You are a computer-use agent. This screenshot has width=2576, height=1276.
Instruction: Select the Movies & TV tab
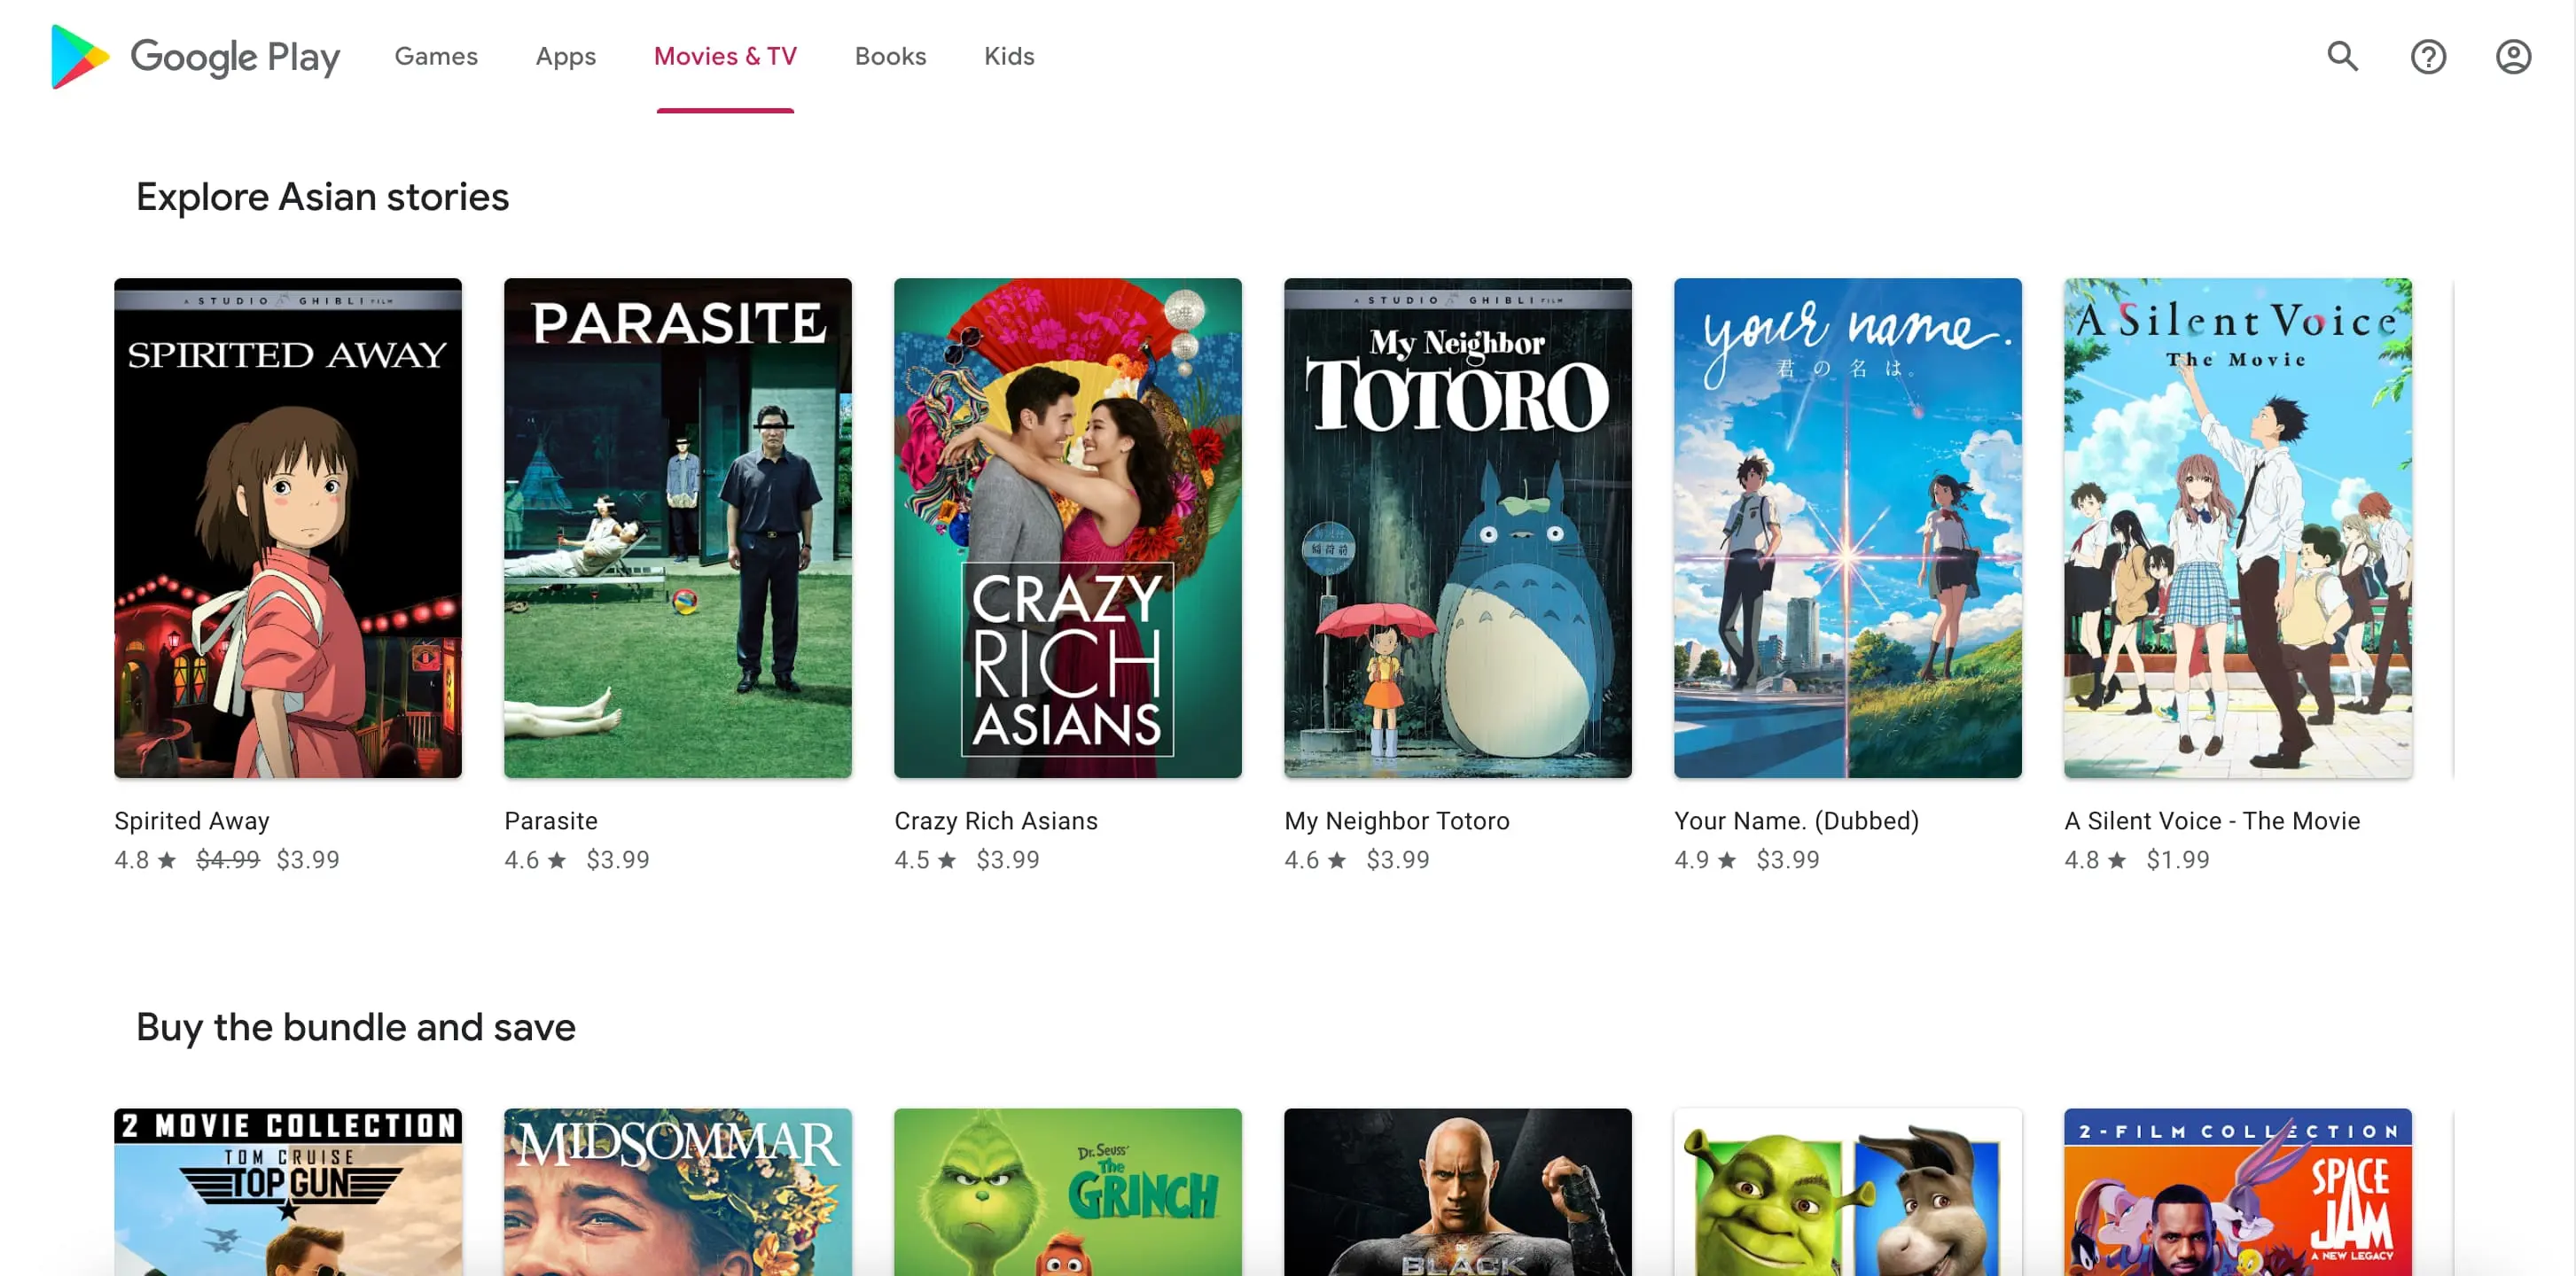tap(725, 57)
